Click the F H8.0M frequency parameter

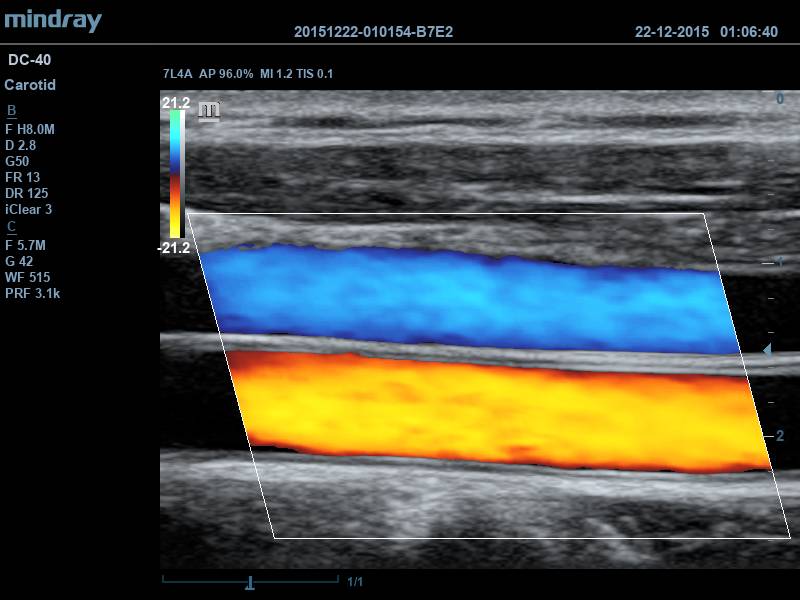tap(30, 128)
